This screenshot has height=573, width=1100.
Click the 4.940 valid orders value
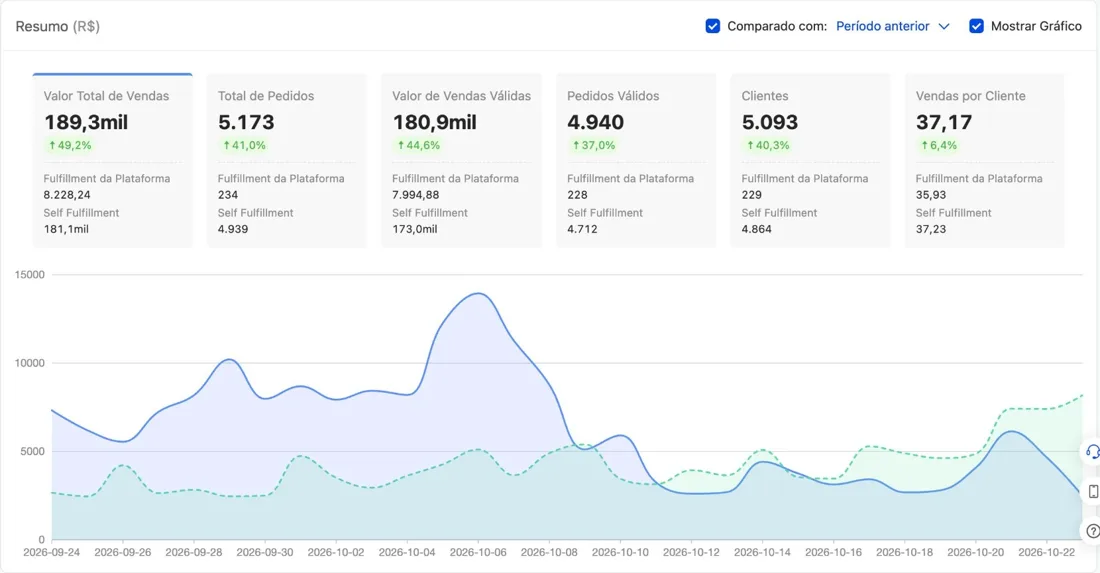coord(596,122)
